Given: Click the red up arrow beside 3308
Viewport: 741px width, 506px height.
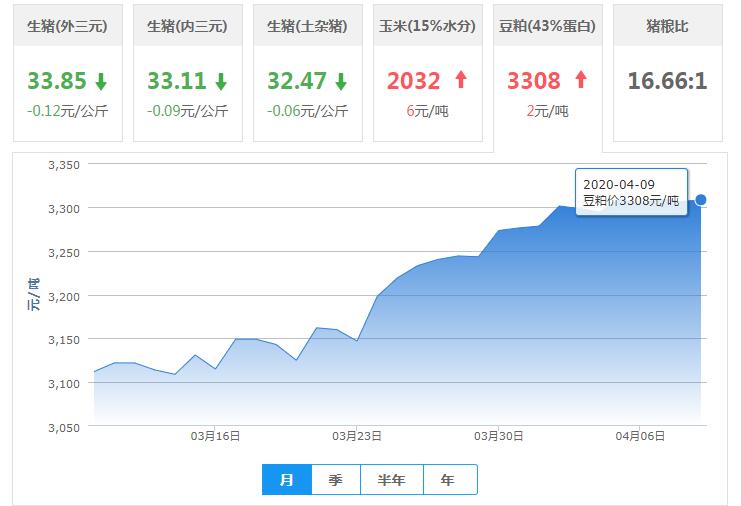Looking at the screenshot, I should click(581, 81).
